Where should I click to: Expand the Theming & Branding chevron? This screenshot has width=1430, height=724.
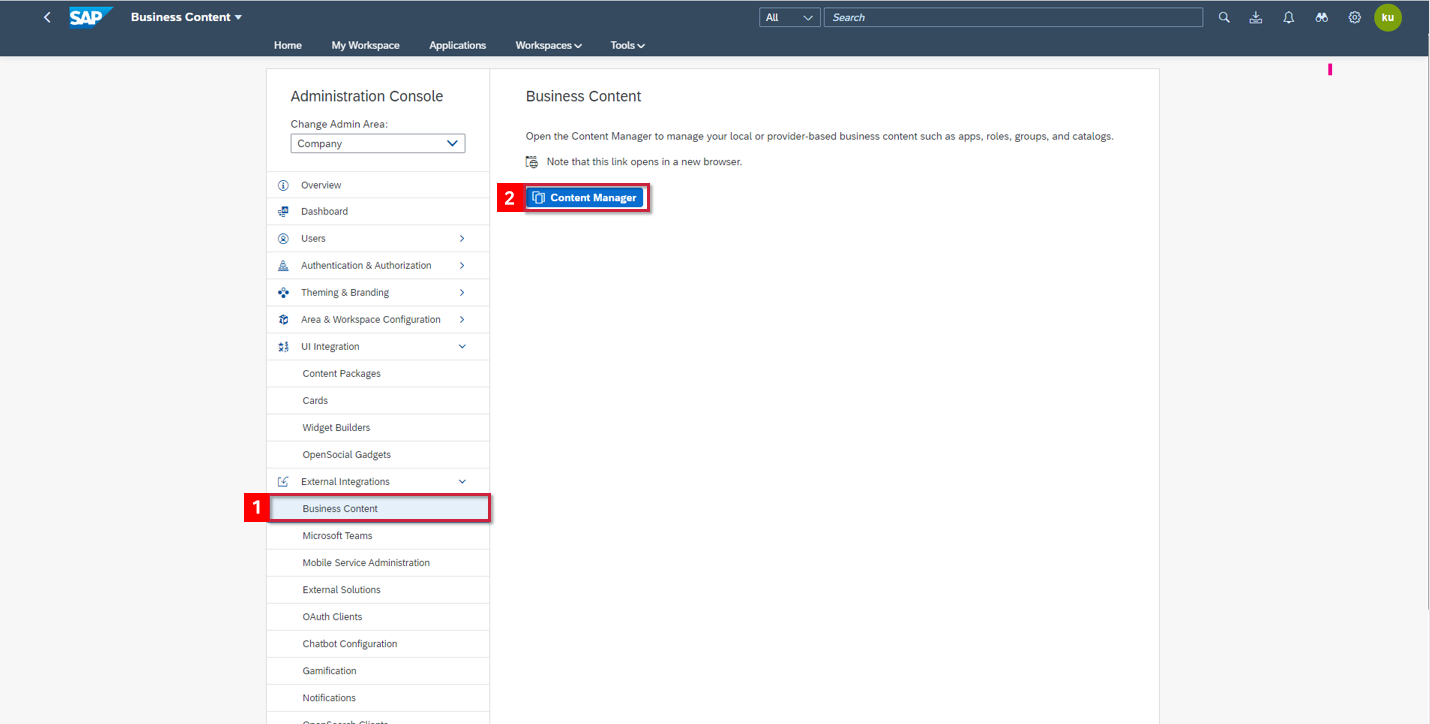462,293
